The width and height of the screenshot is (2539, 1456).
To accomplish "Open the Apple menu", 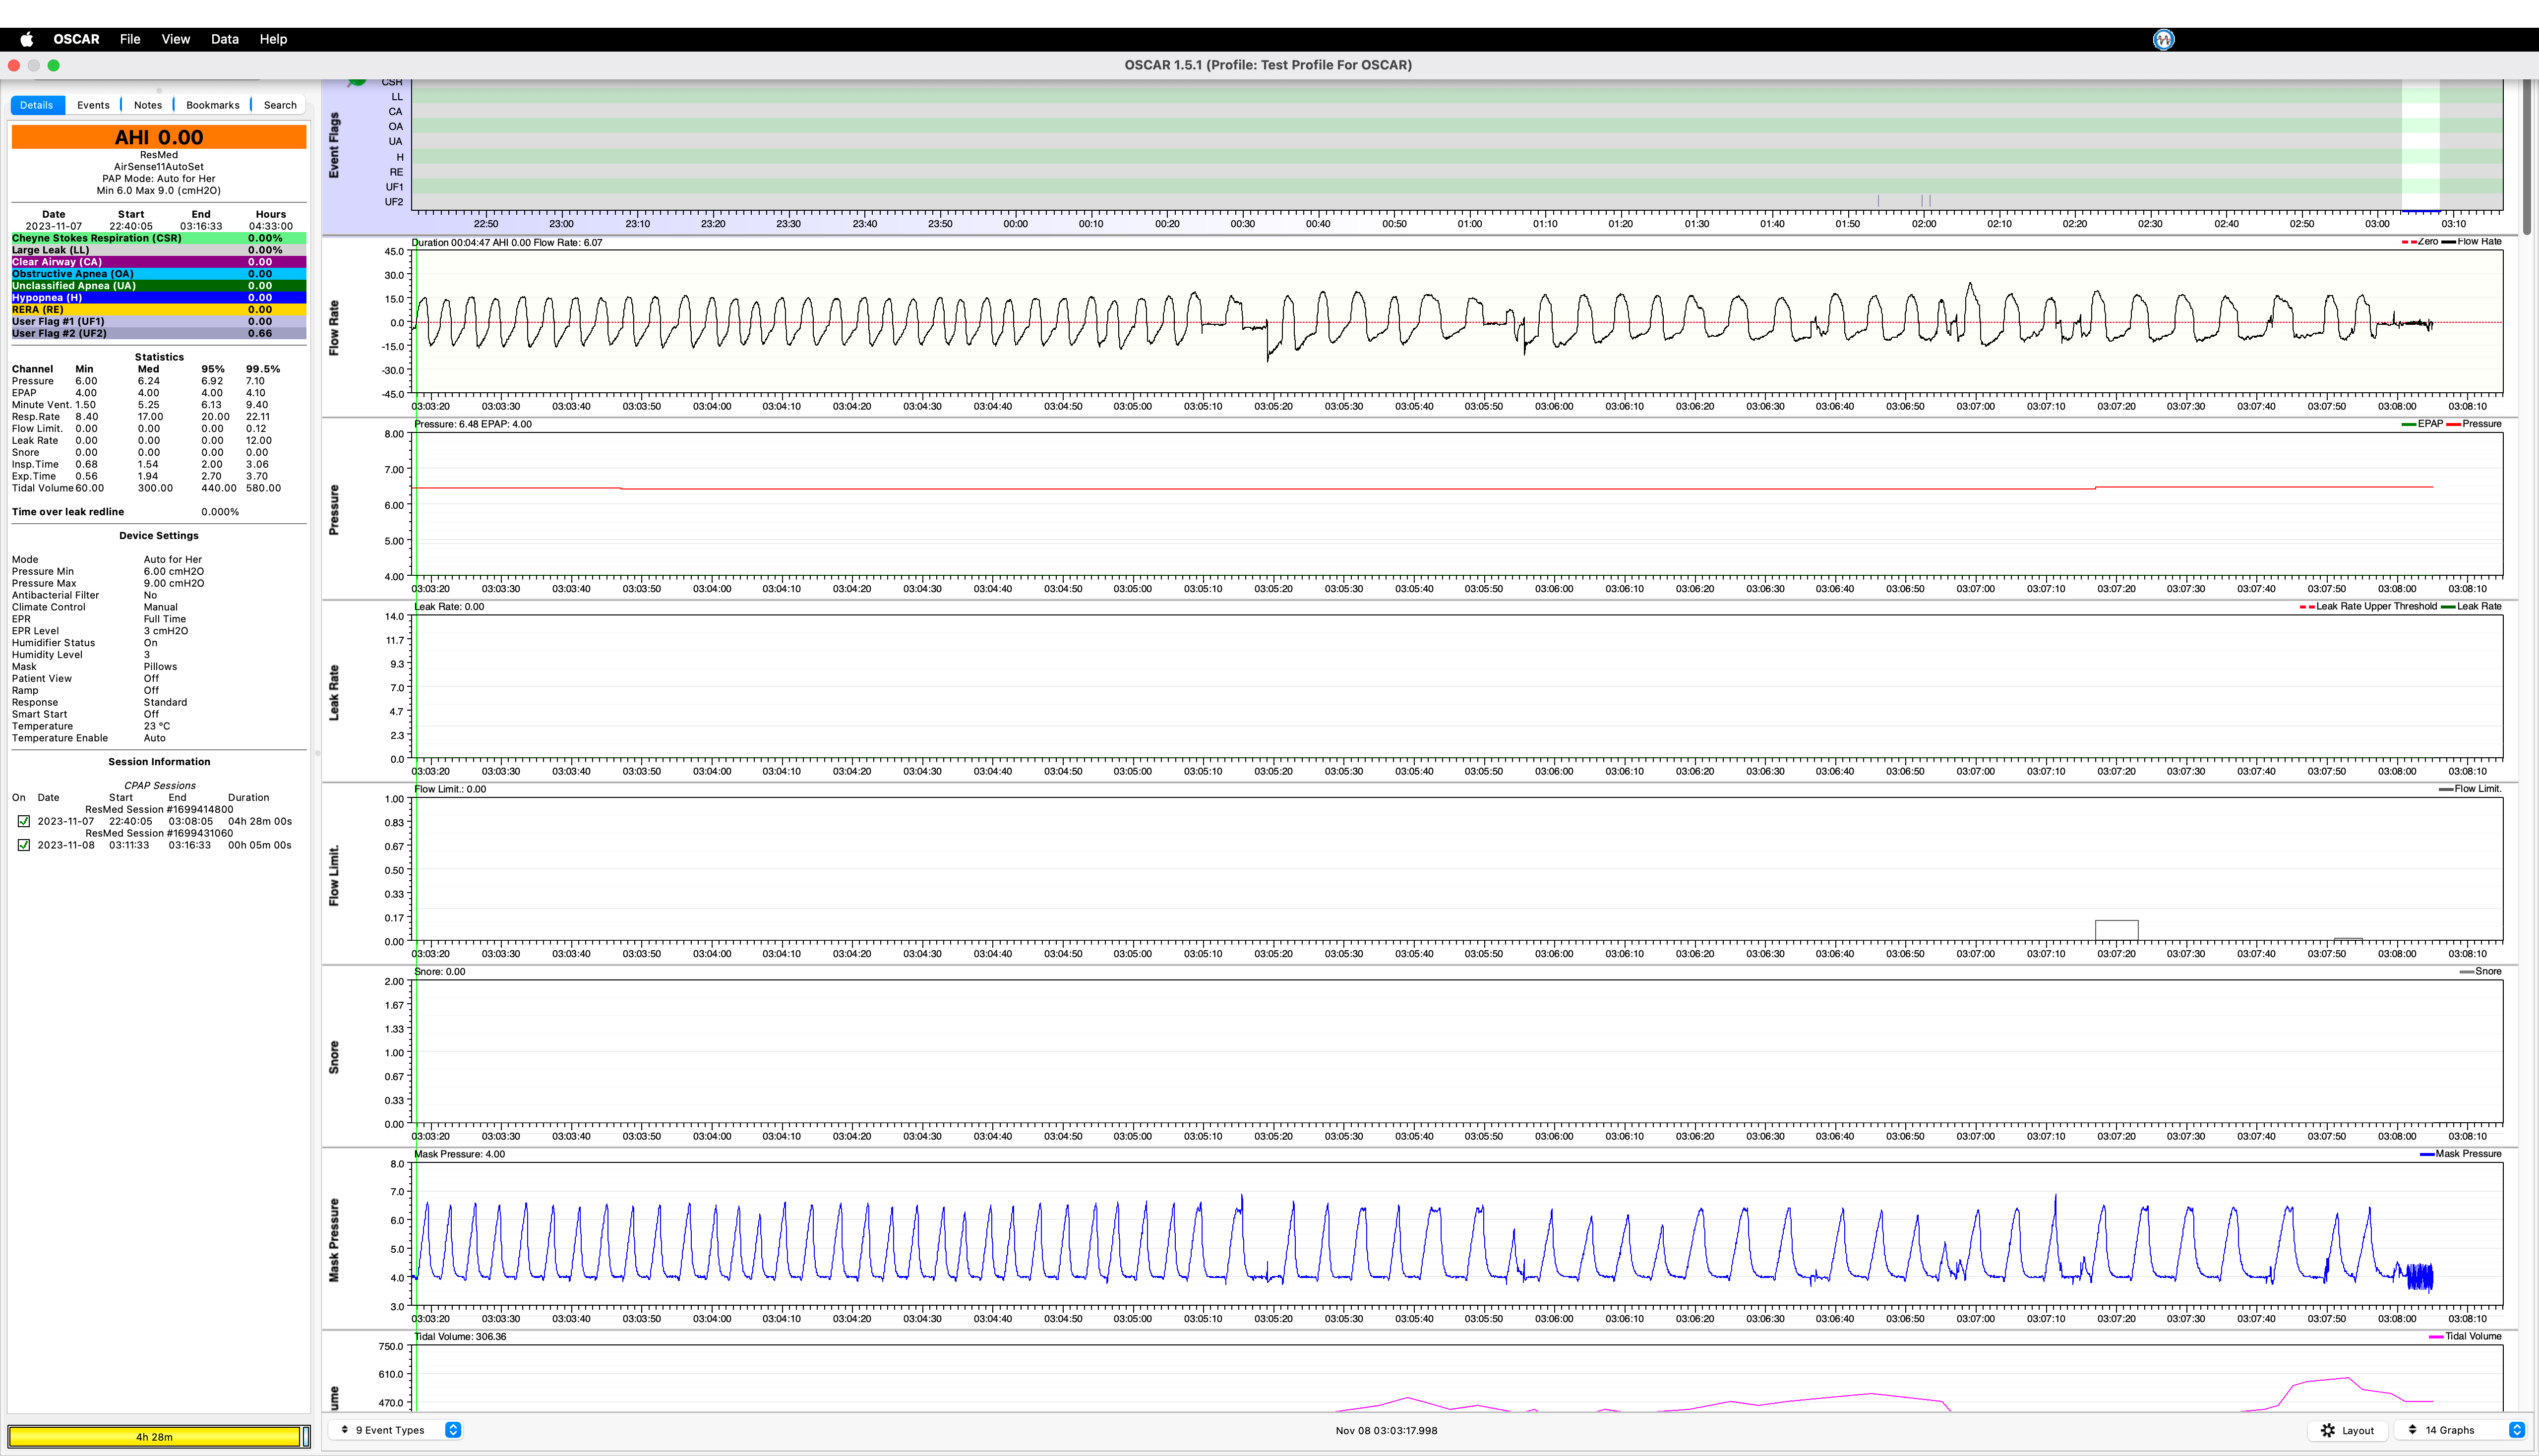I will 27,39.
